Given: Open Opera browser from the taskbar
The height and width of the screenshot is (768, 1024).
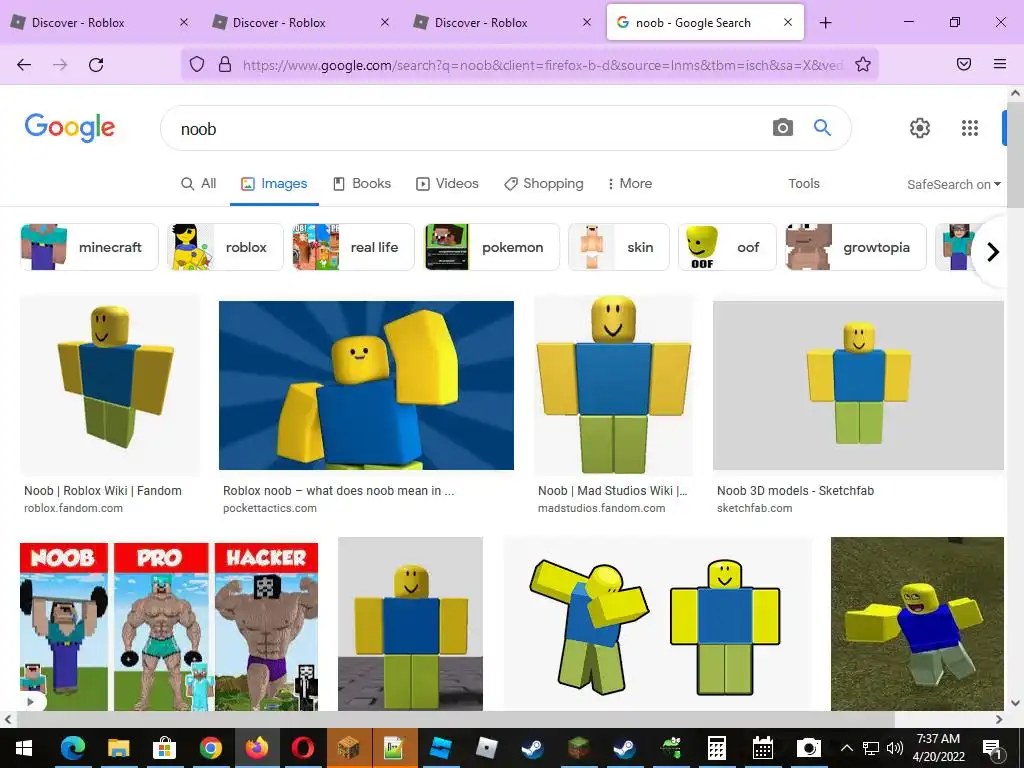Looking at the screenshot, I should coord(302,748).
